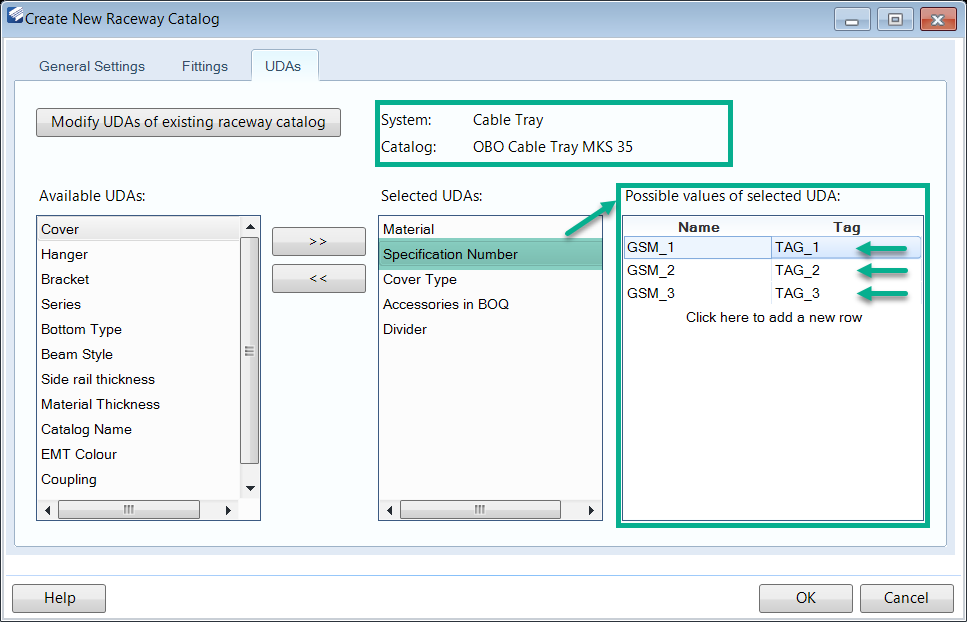
Task: Click Available UDAs scroll right arrow
Action: point(228,510)
